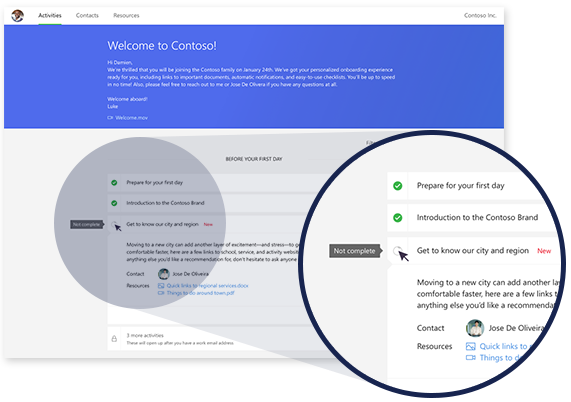Click the contact avatar photo in the magnified circle
The height and width of the screenshot is (402, 571).
[x=475, y=328]
